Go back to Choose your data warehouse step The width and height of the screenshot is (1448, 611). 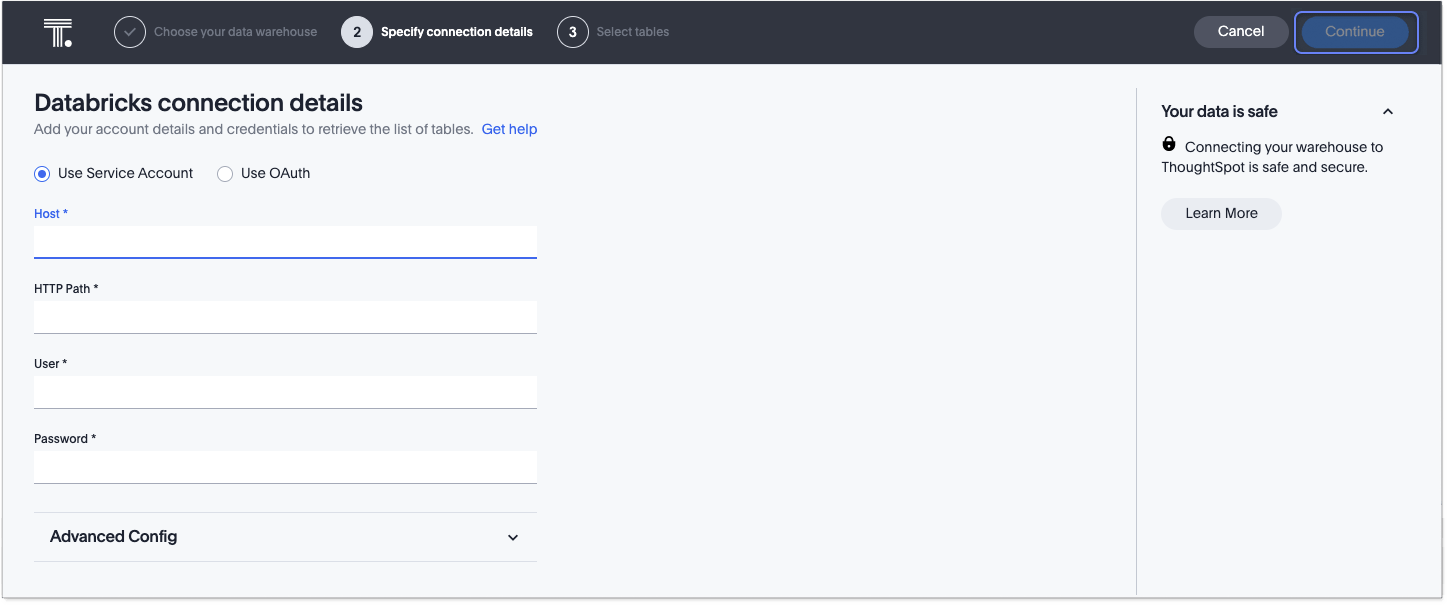click(235, 32)
